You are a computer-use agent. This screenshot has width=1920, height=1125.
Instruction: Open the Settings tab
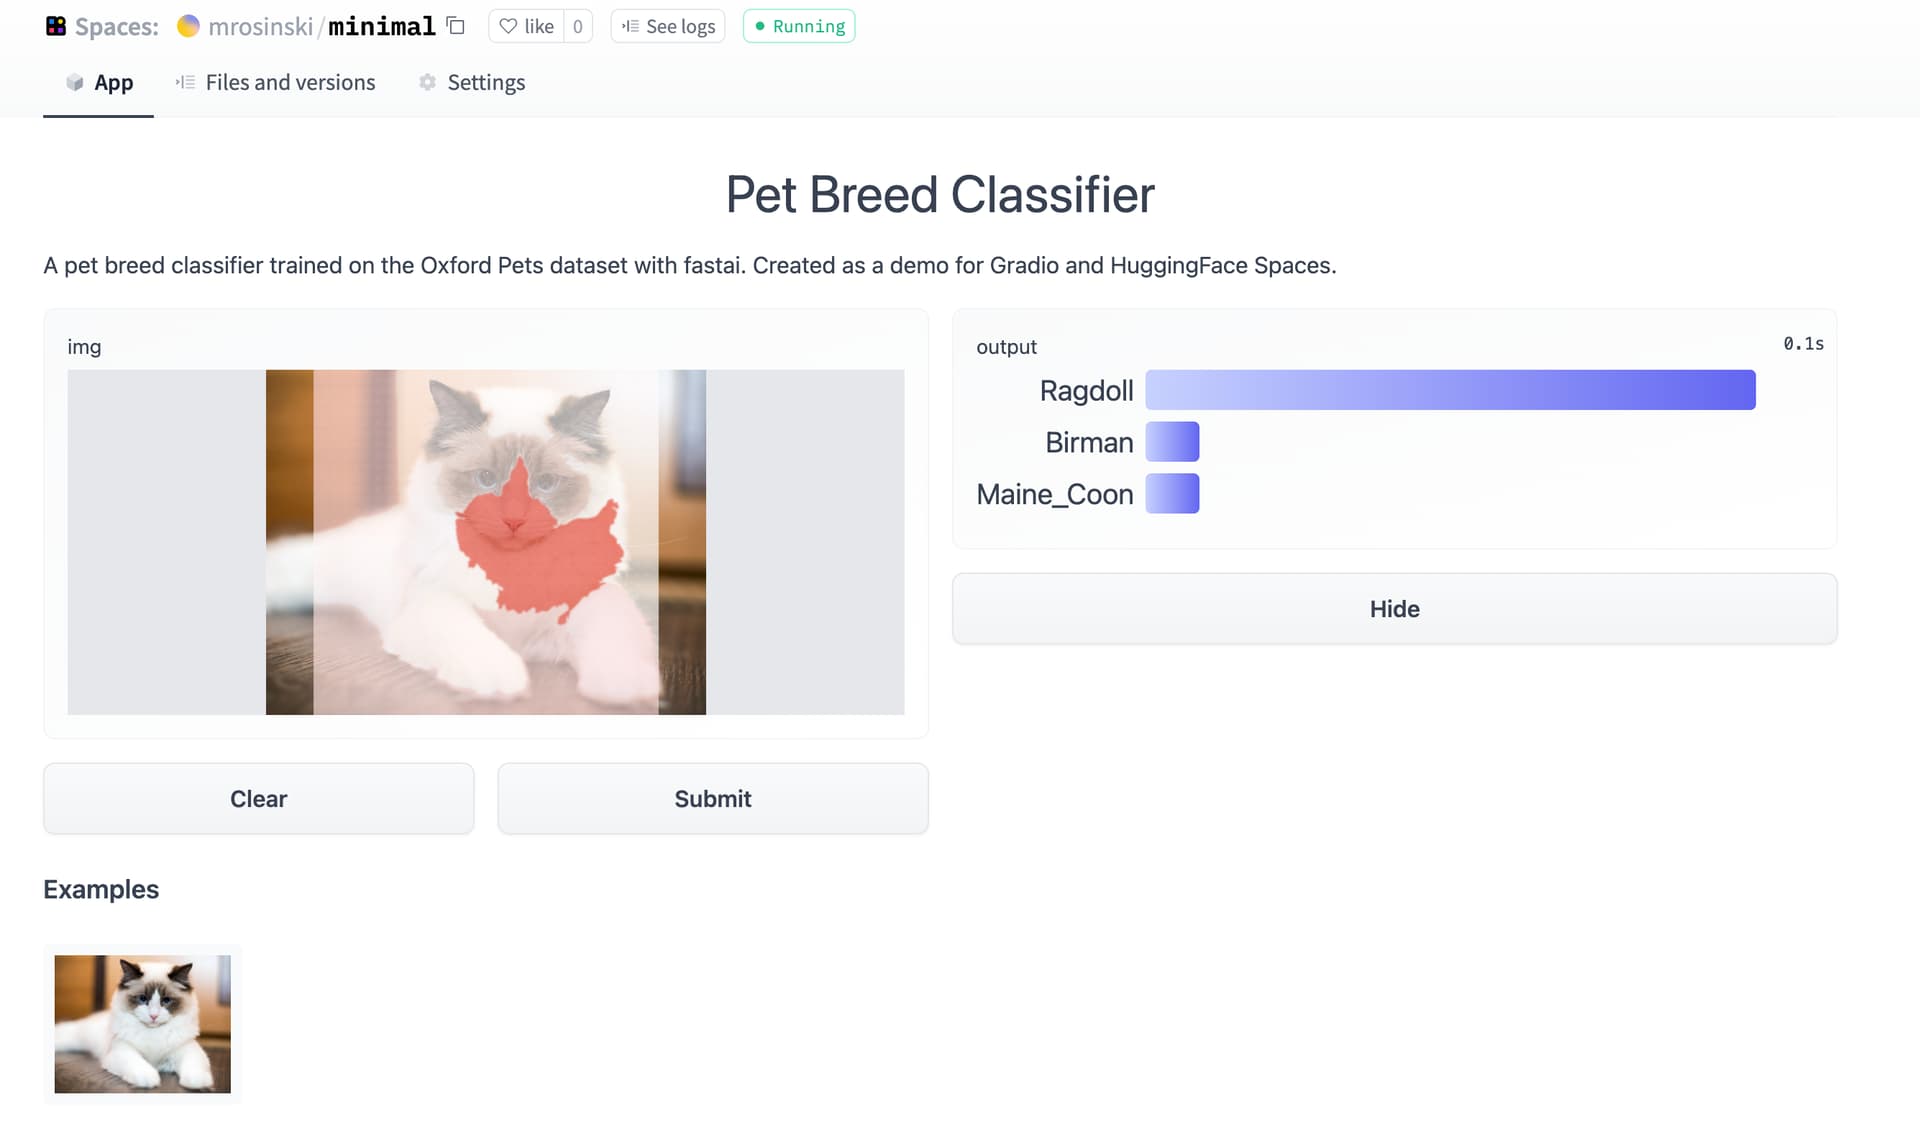(472, 82)
